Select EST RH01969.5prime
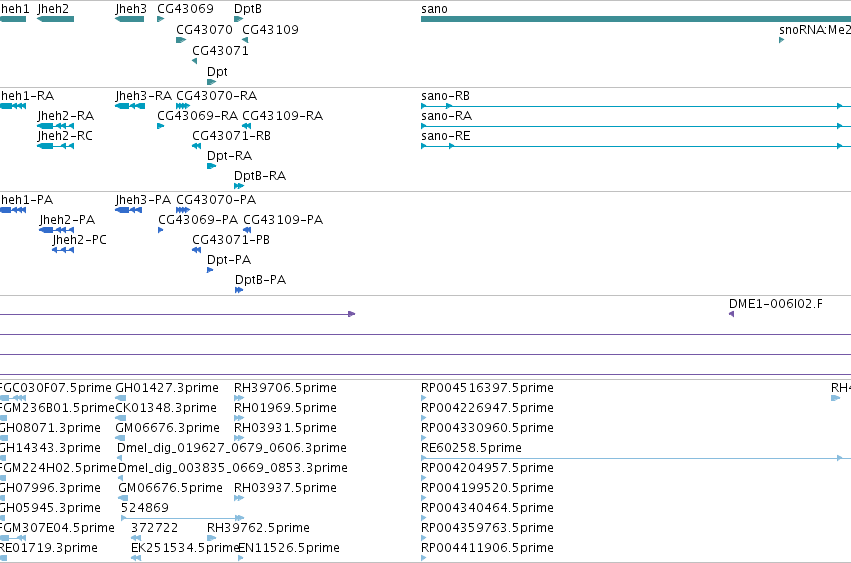The height and width of the screenshot is (563, 851). point(285,408)
